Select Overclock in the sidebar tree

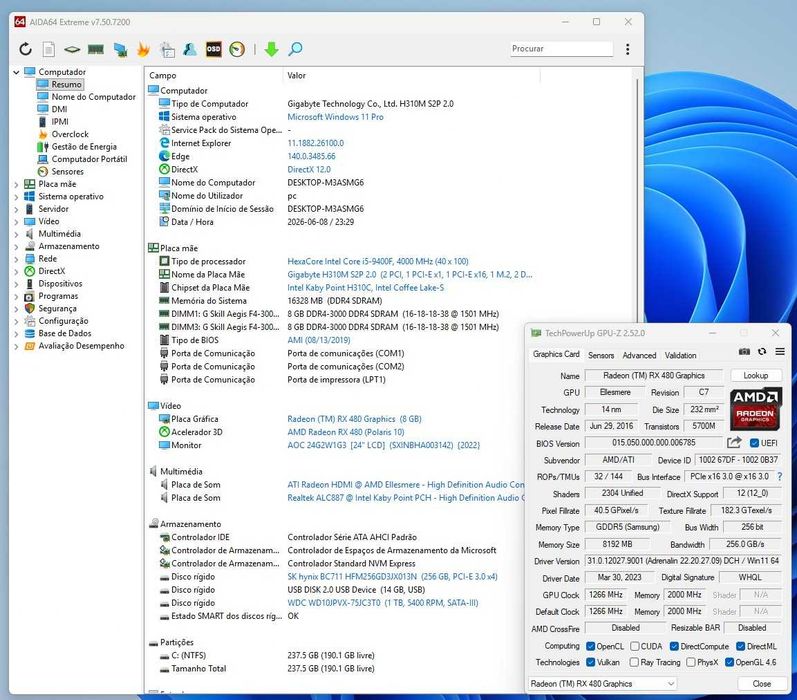pos(70,134)
